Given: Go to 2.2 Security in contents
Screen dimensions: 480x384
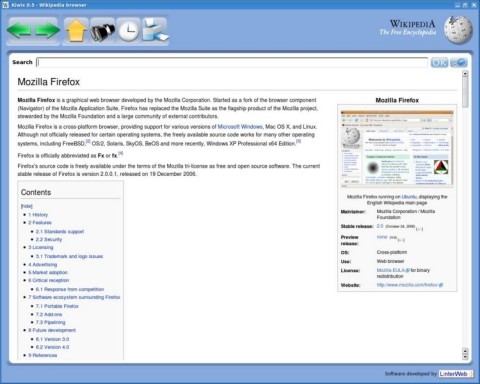Looking at the screenshot, I should click(x=49, y=239).
